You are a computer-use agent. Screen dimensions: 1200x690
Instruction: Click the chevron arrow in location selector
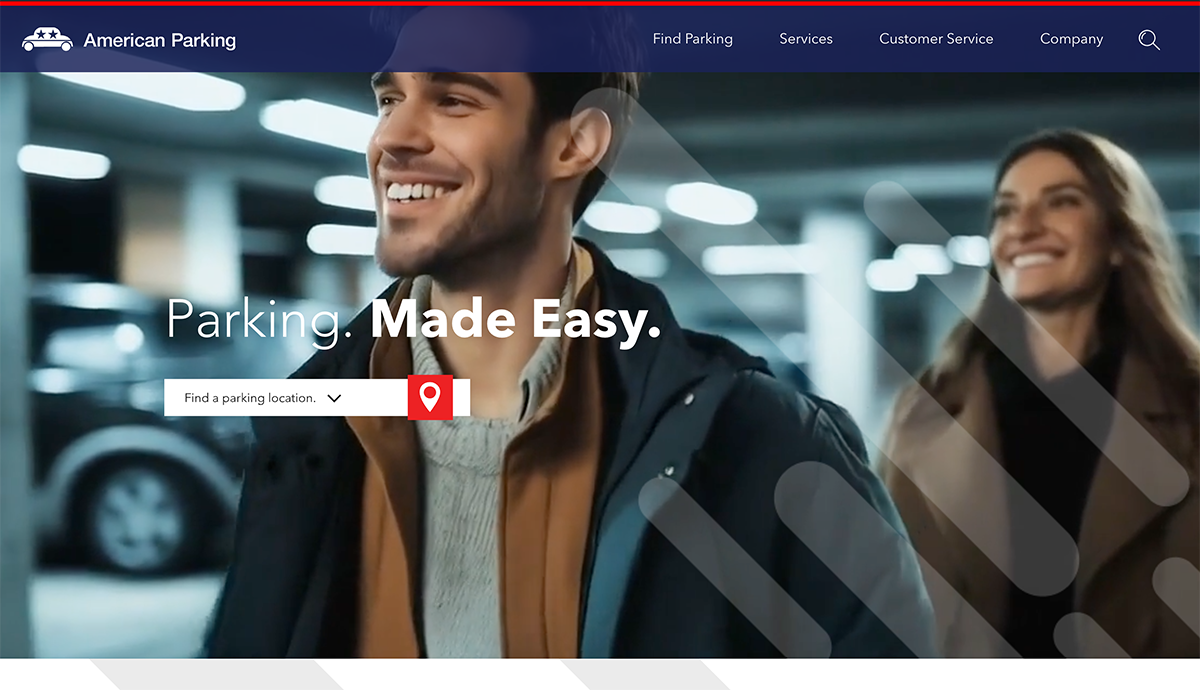tap(334, 398)
